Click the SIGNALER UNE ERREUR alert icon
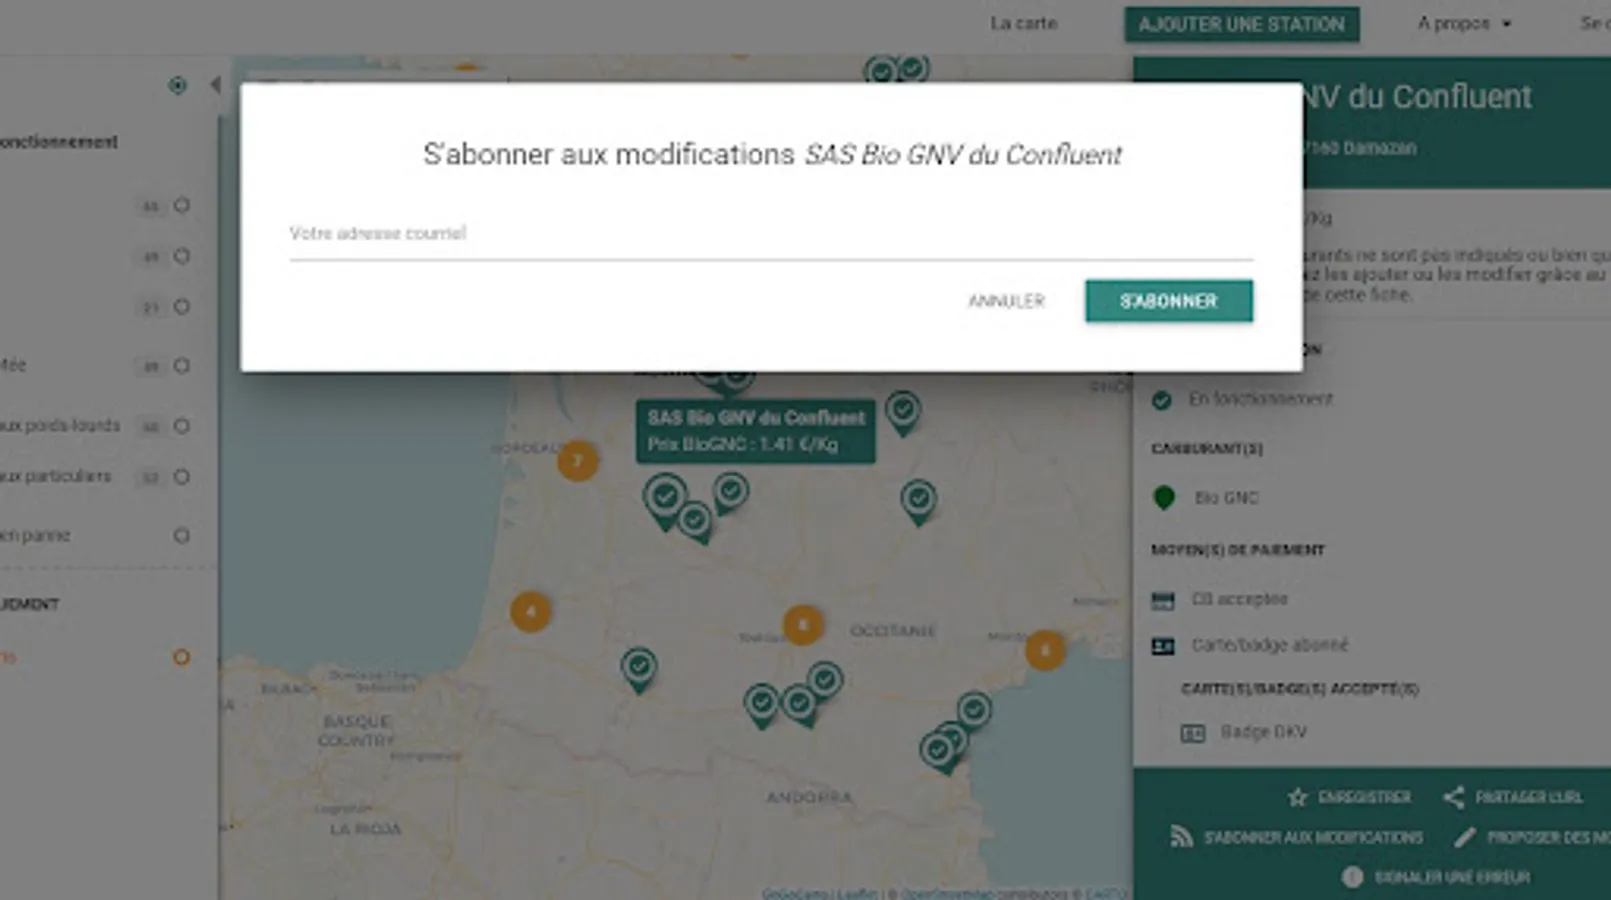This screenshot has width=1611, height=900. [x=1352, y=877]
